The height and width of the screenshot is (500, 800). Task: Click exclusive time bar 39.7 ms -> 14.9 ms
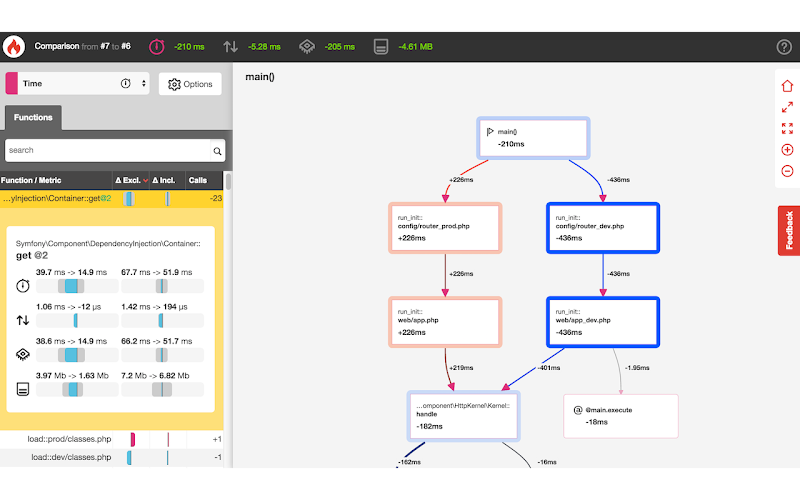pyautogui.click(x=77, y=286)
